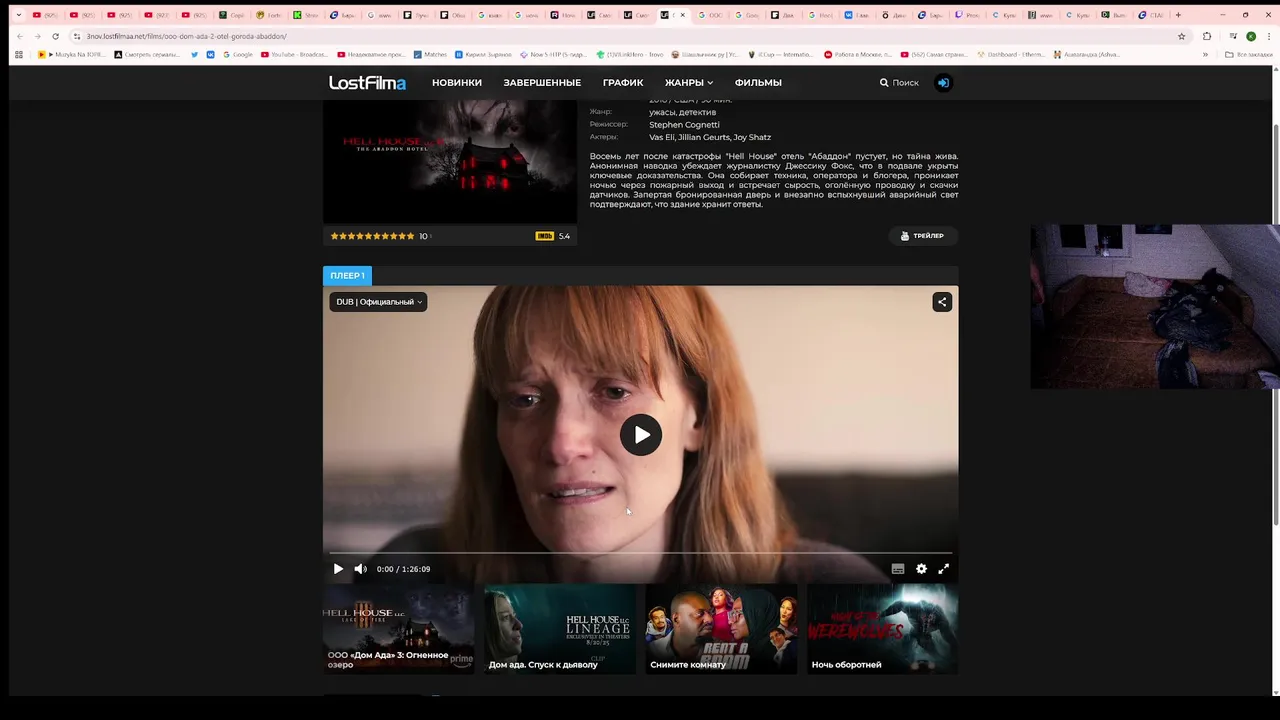Open the YouTube - Broadcast bookmark

[294, 54]
